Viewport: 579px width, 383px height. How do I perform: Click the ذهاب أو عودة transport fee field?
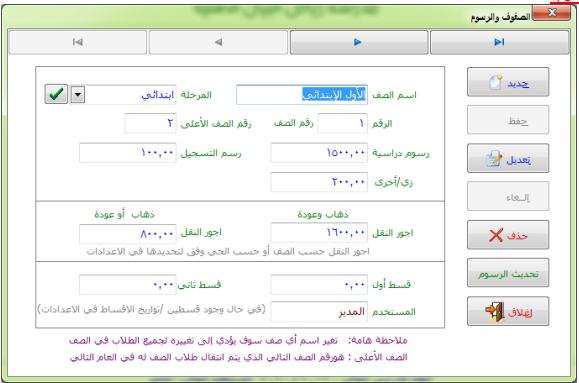click(x=128, y=234)
